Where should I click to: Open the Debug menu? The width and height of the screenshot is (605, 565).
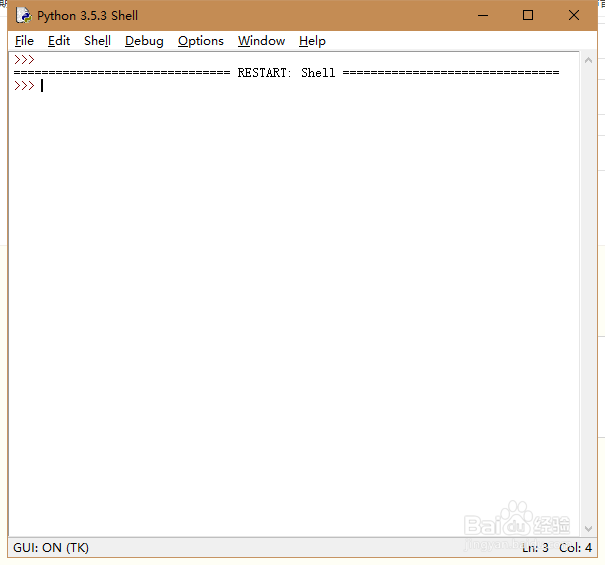pos(144,41)
